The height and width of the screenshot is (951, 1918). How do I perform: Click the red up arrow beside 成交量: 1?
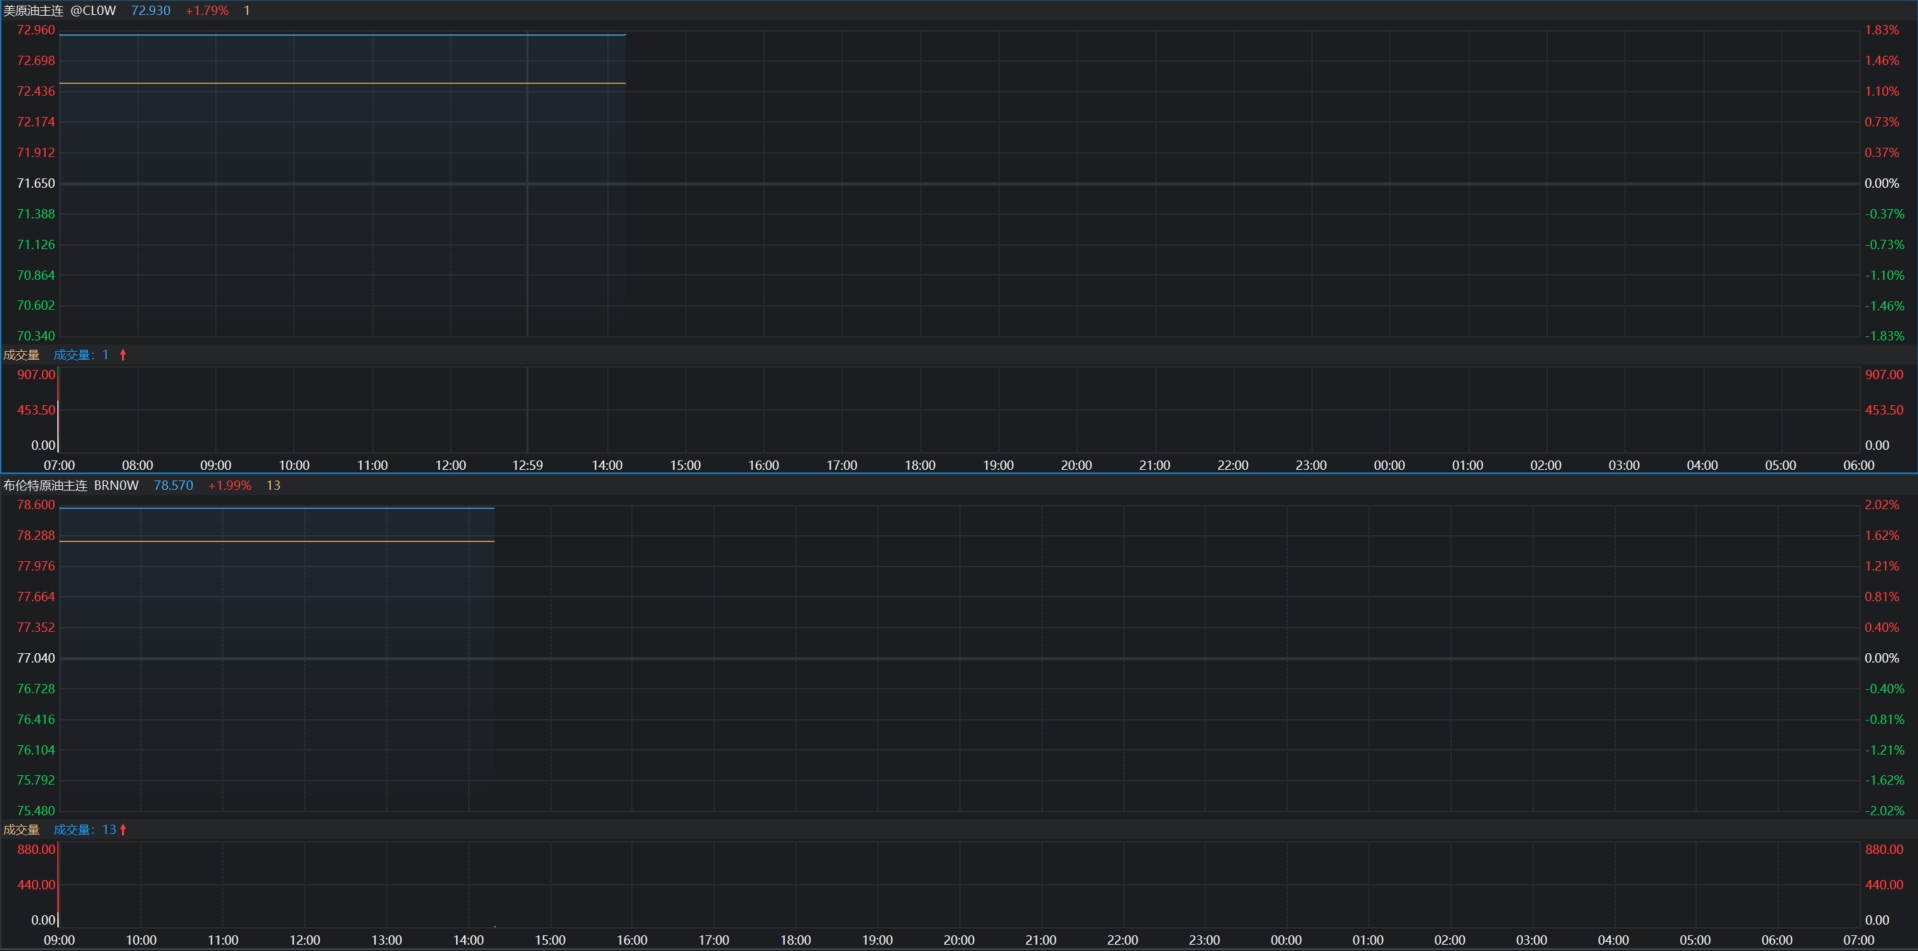(x=123, y=355)
